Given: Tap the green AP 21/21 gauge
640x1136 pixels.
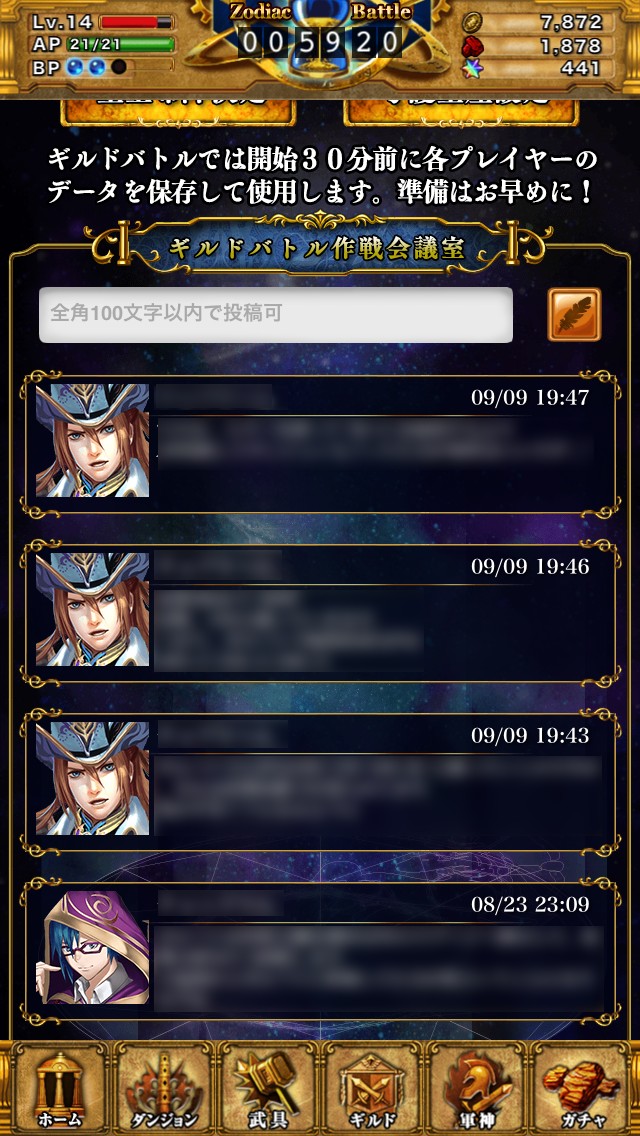Looking at the screenshot, I should click(x=120, y=44).
